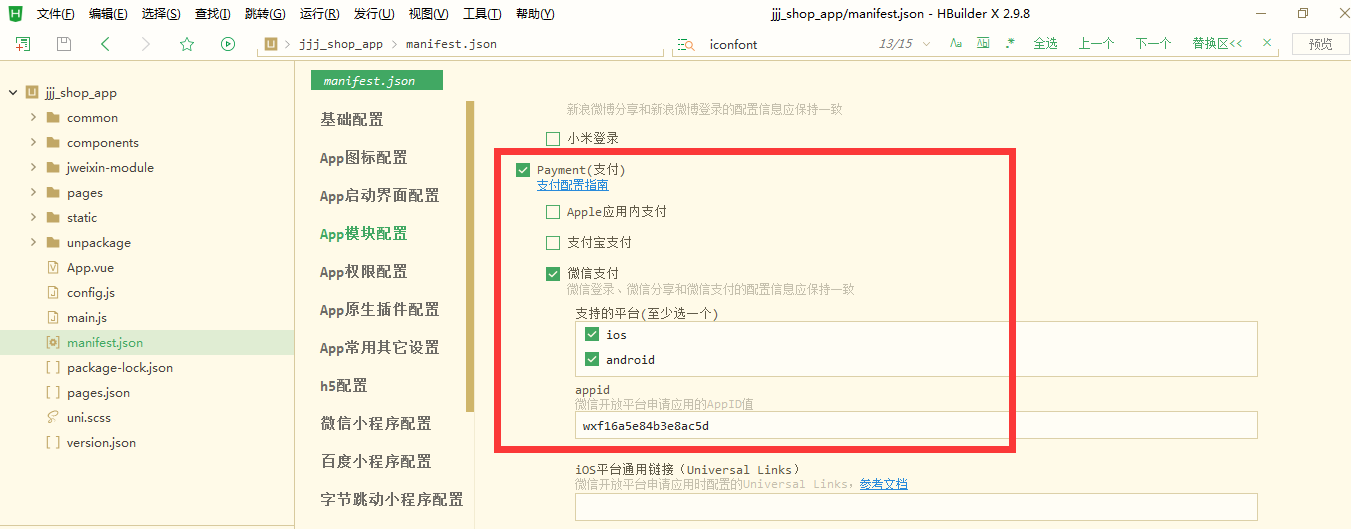
Task: Enable the 小米登录 checkbox
Action: (x=553, y=139)
